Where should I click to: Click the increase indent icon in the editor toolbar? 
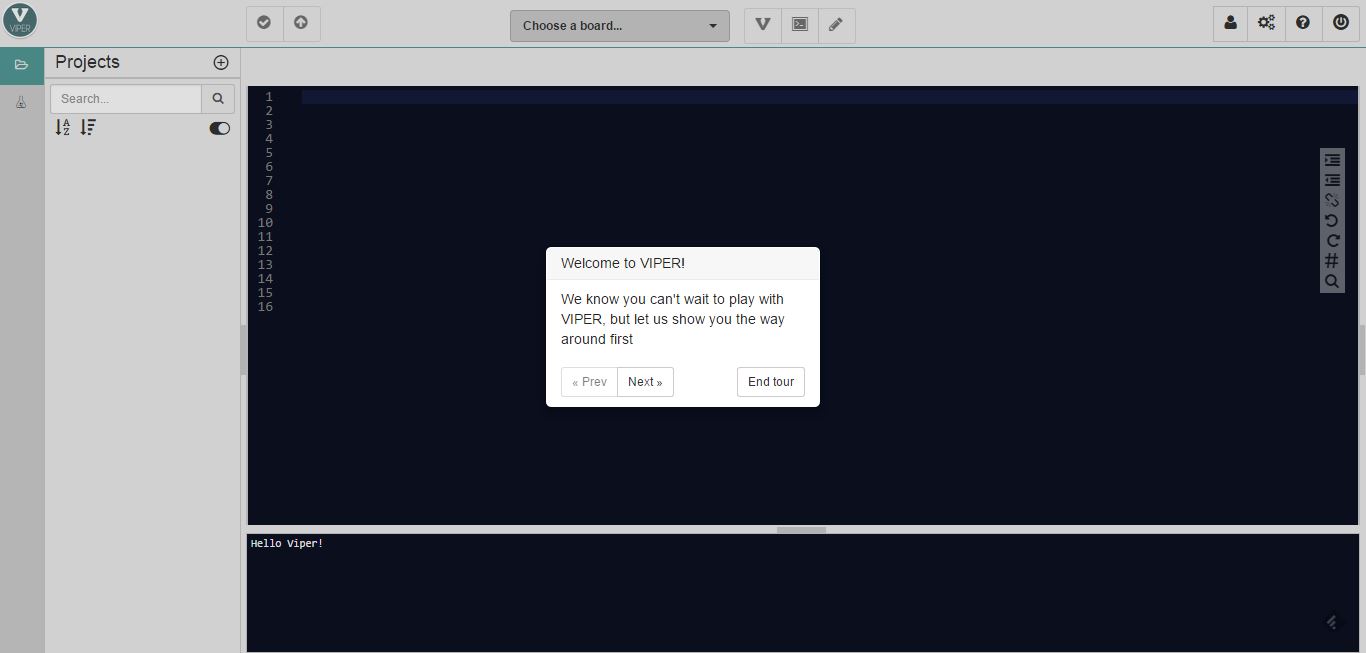click(1332, 160)
